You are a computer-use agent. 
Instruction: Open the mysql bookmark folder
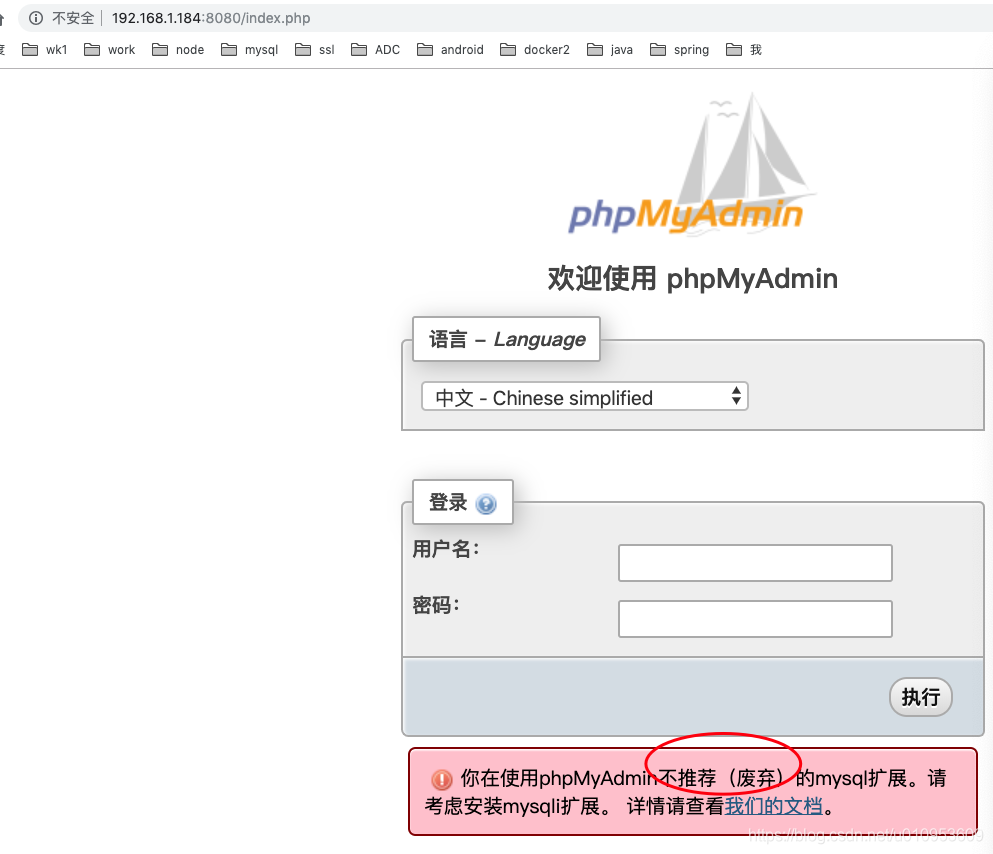(x=250, y=49)
